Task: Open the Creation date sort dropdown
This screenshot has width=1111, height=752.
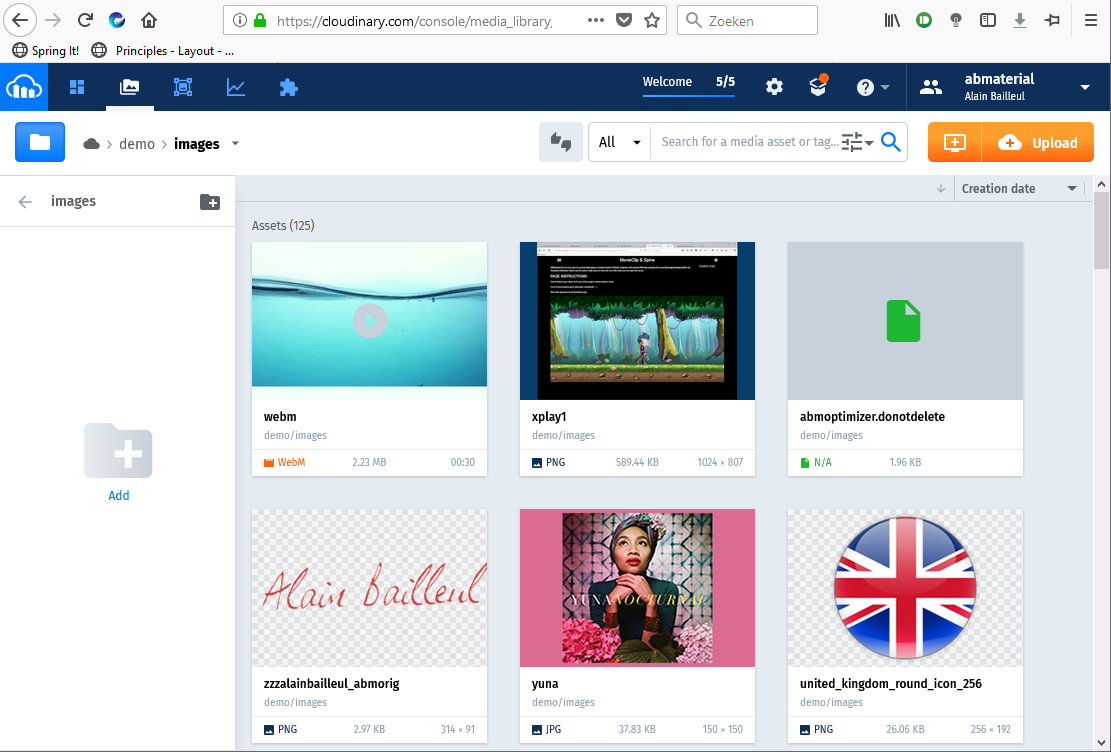Action: 1019,189
